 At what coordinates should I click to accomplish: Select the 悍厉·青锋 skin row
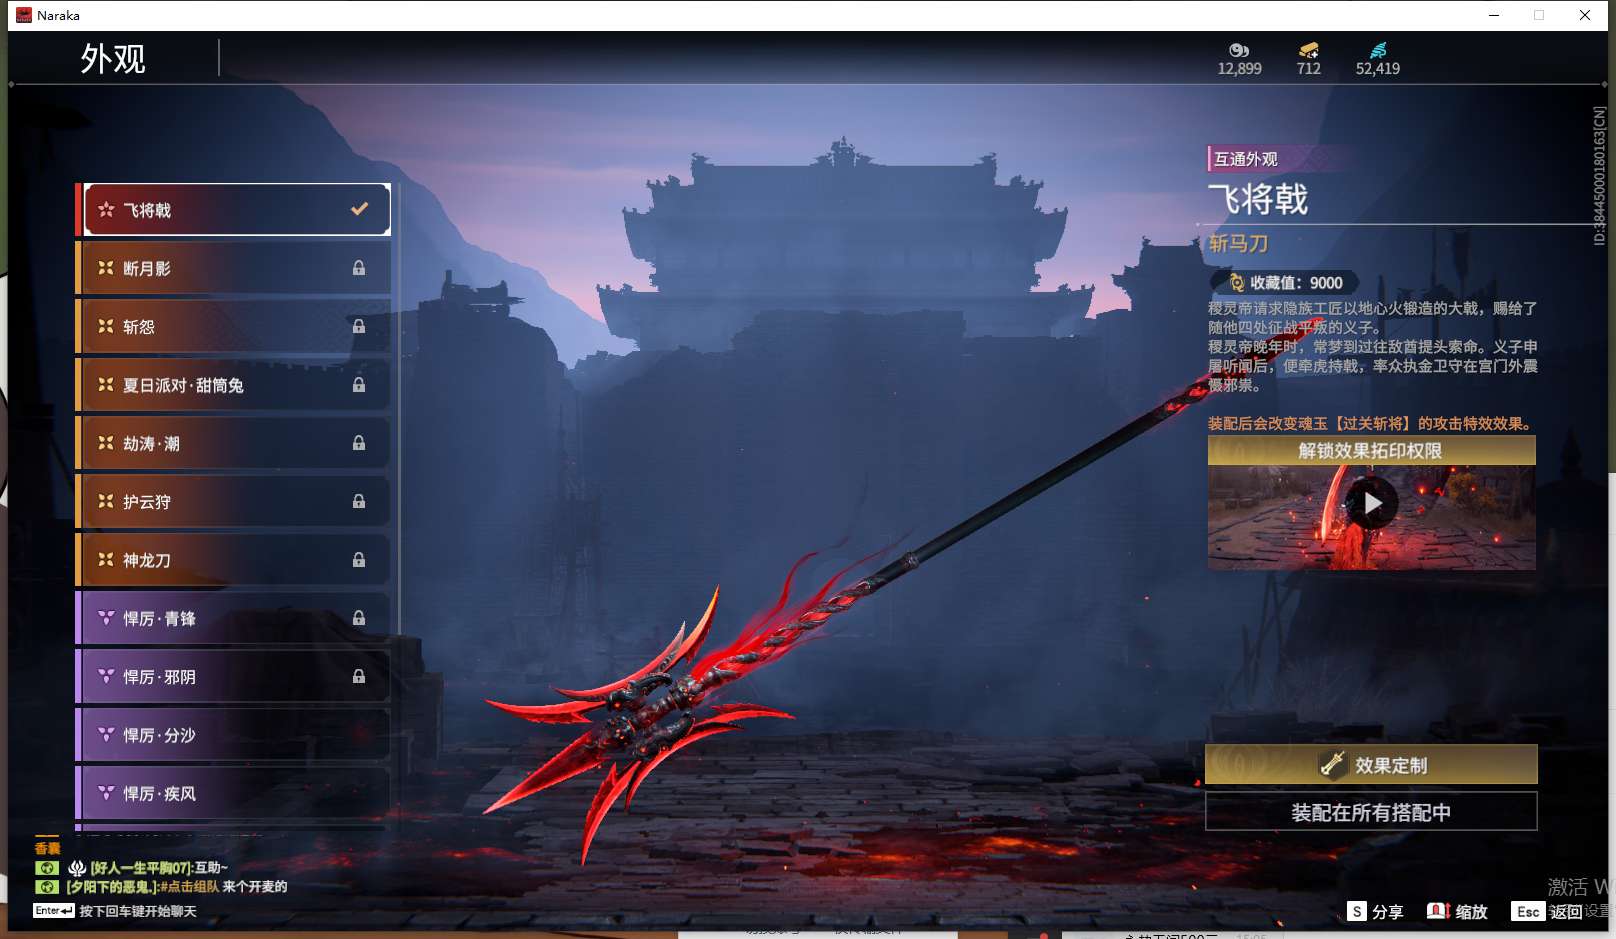[235, 618]
